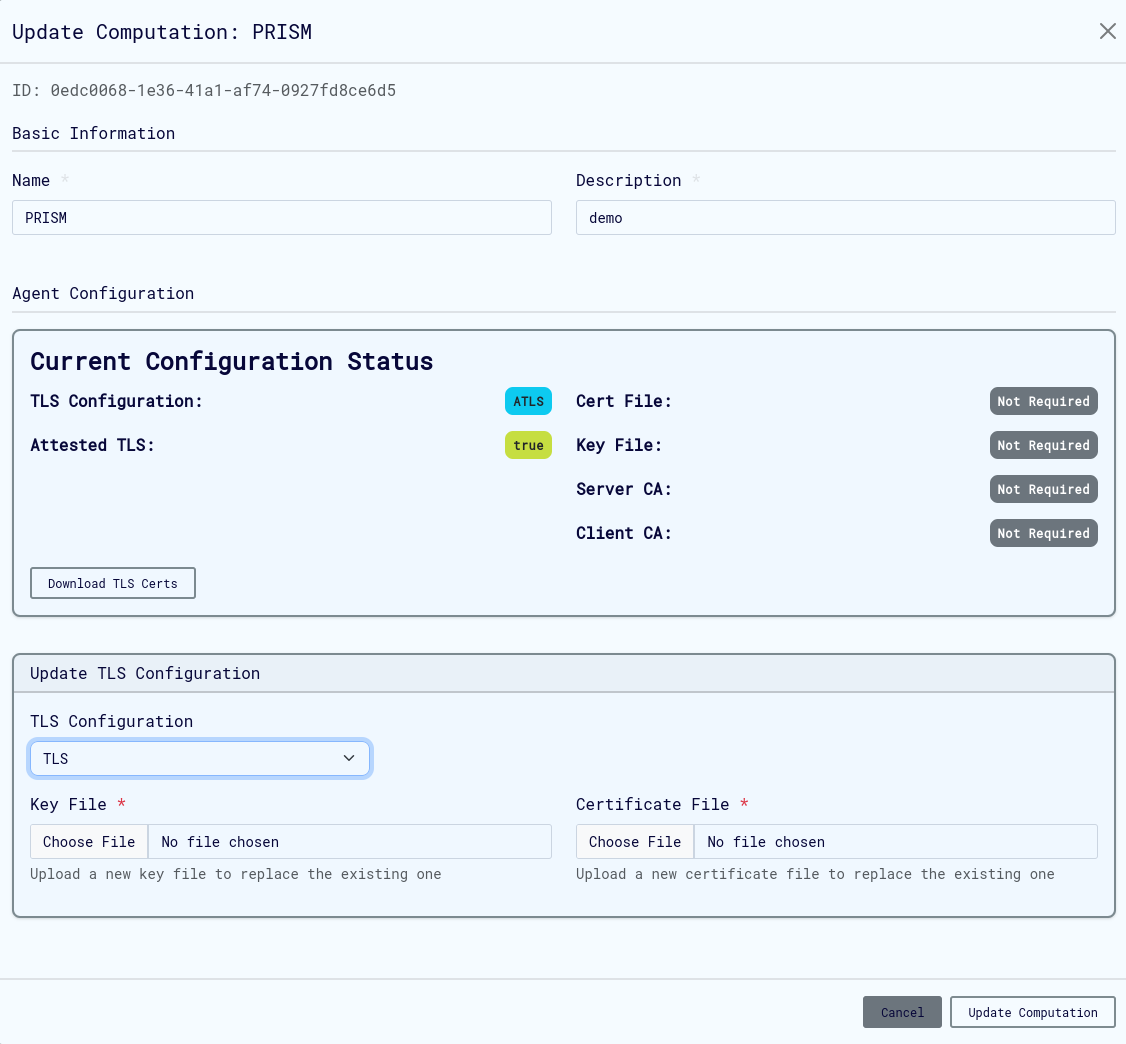Click the Basic Information section title

(x=93, y=134)
